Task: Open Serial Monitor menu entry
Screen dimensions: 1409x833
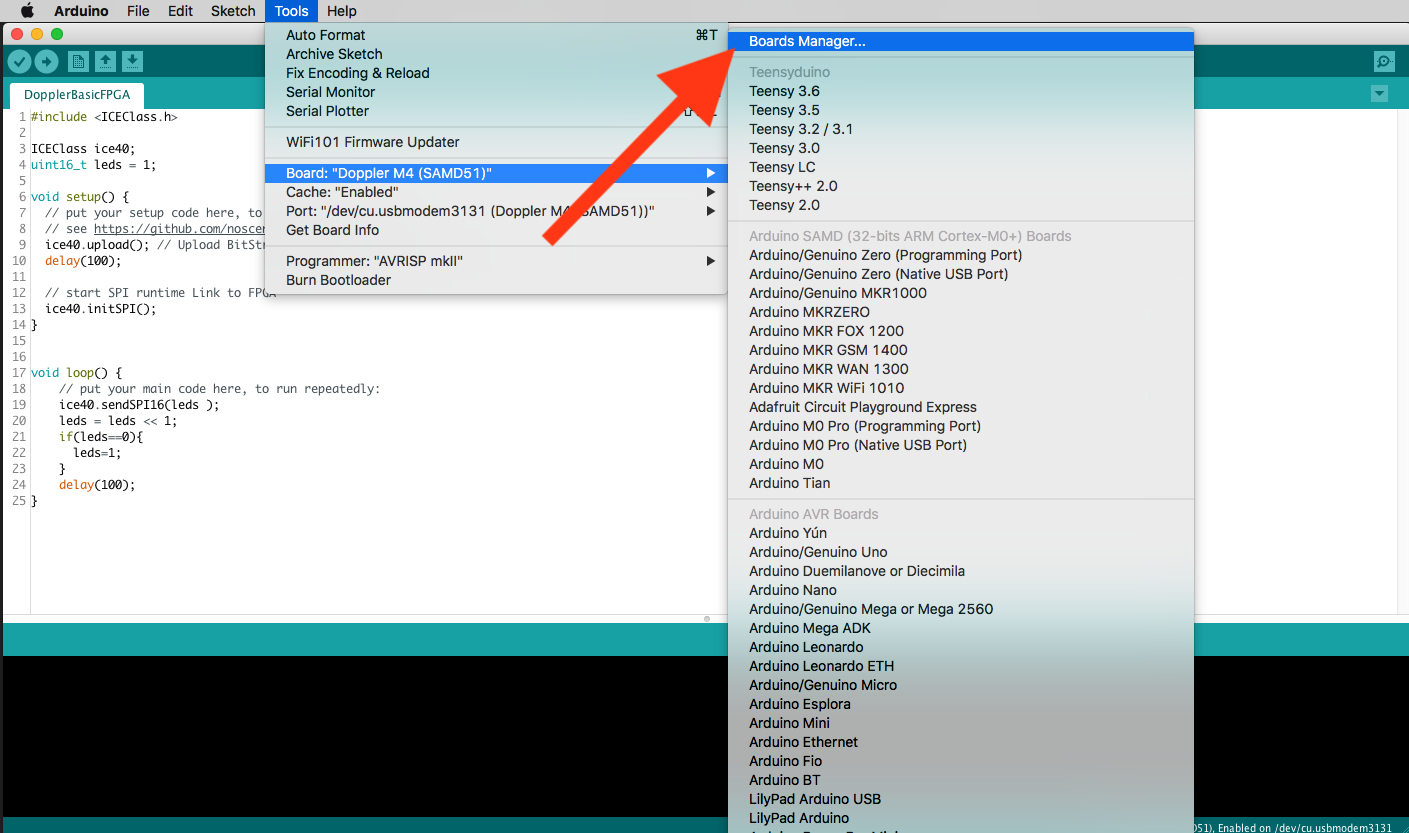Action: [496, 92]
